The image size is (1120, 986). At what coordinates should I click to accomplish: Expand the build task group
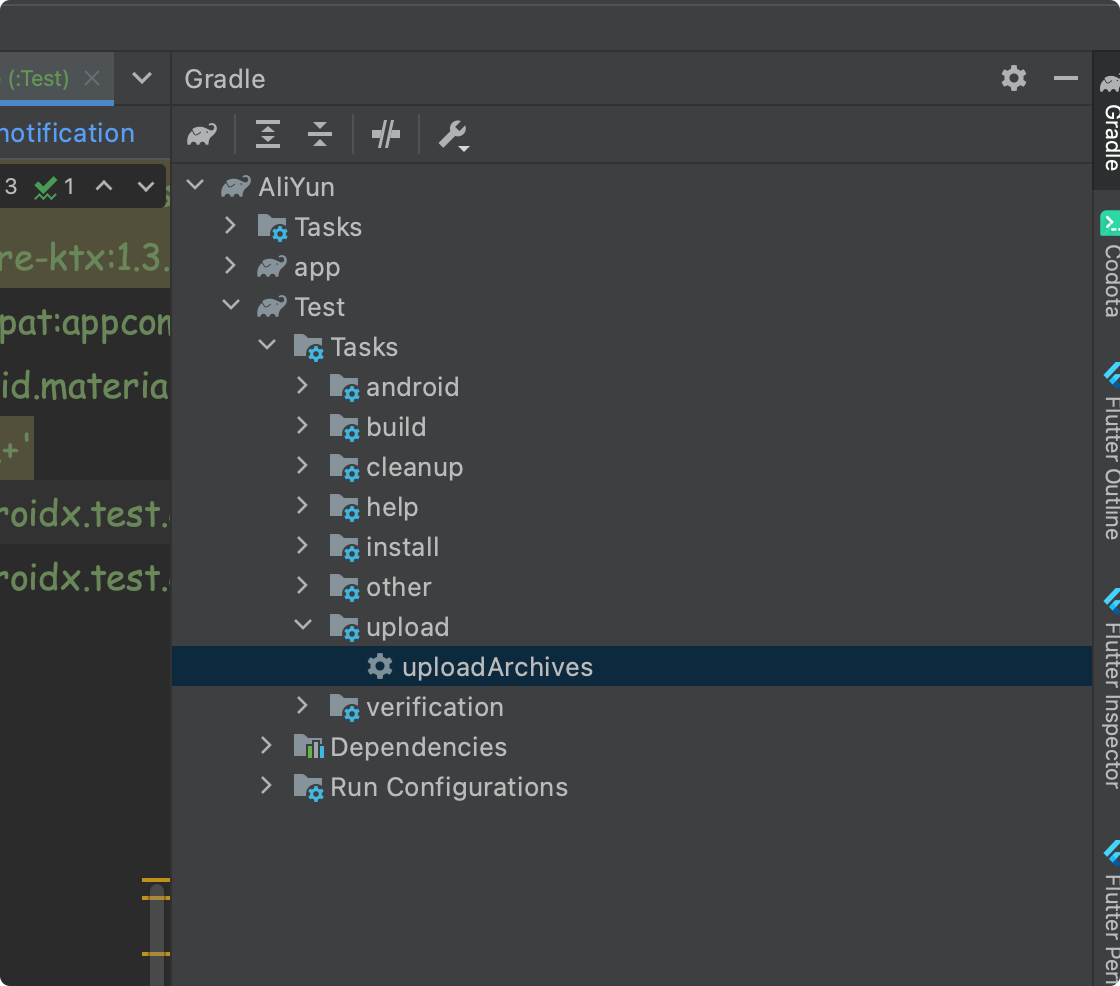[302, 426]
